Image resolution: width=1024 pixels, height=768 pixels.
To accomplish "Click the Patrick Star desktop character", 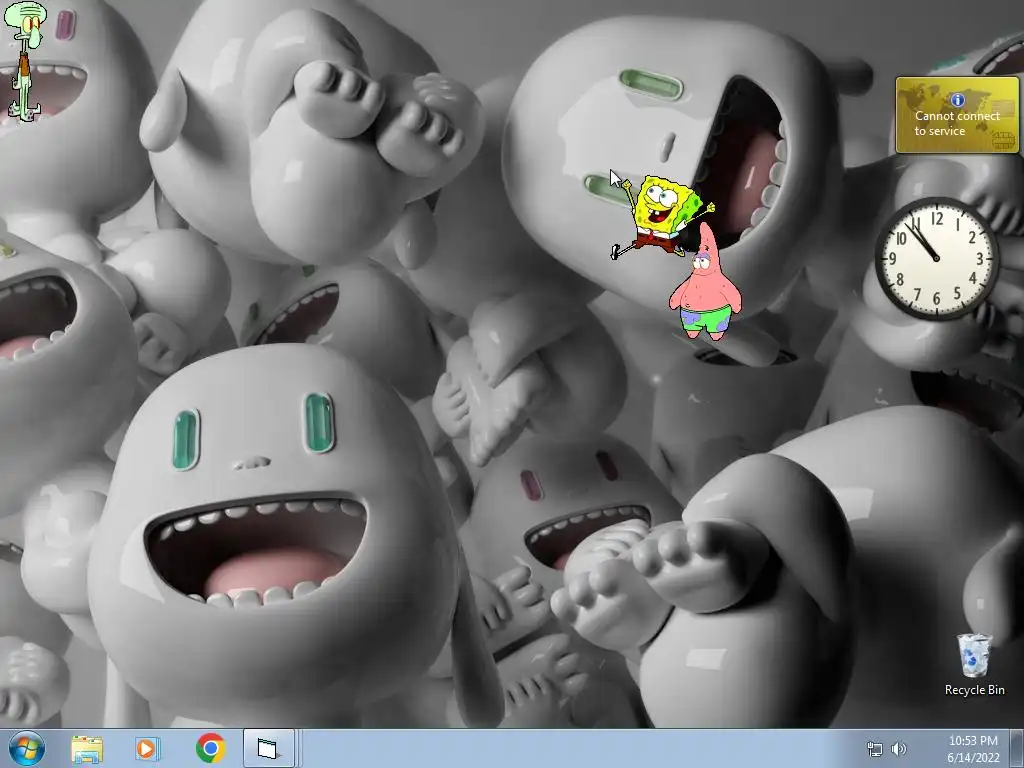I will click(705, 282).
